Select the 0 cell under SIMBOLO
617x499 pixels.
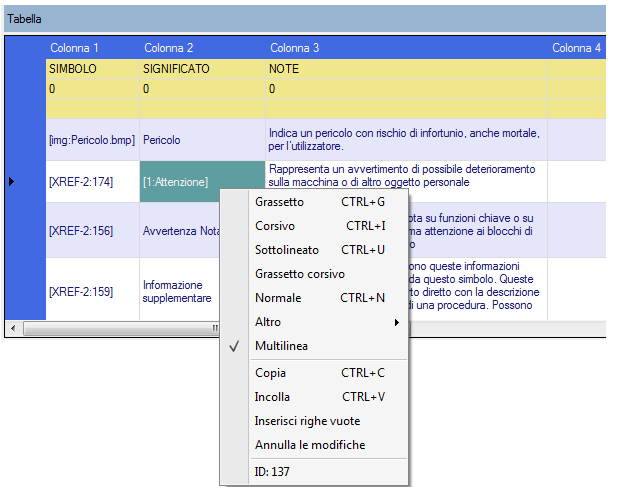click(x=93, y=89)
